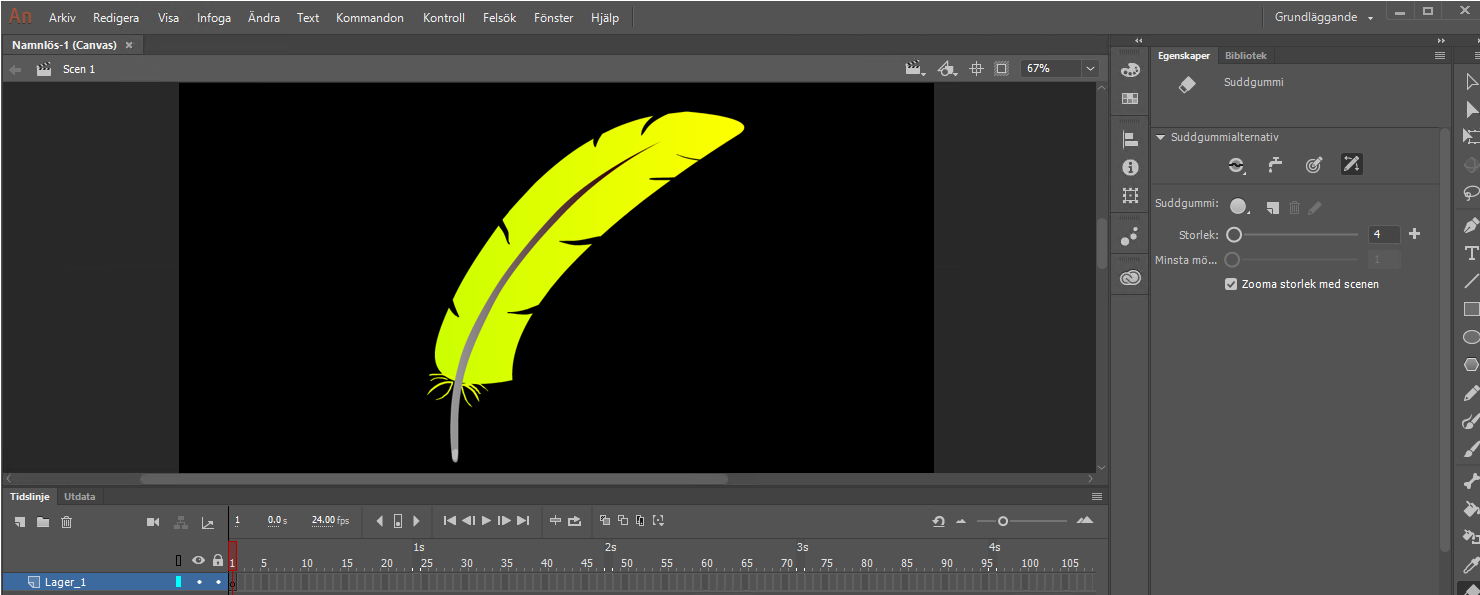Open the Transform panel icon
The height and width of the screenshot is (595, 1480).
tap(1130, 195)
